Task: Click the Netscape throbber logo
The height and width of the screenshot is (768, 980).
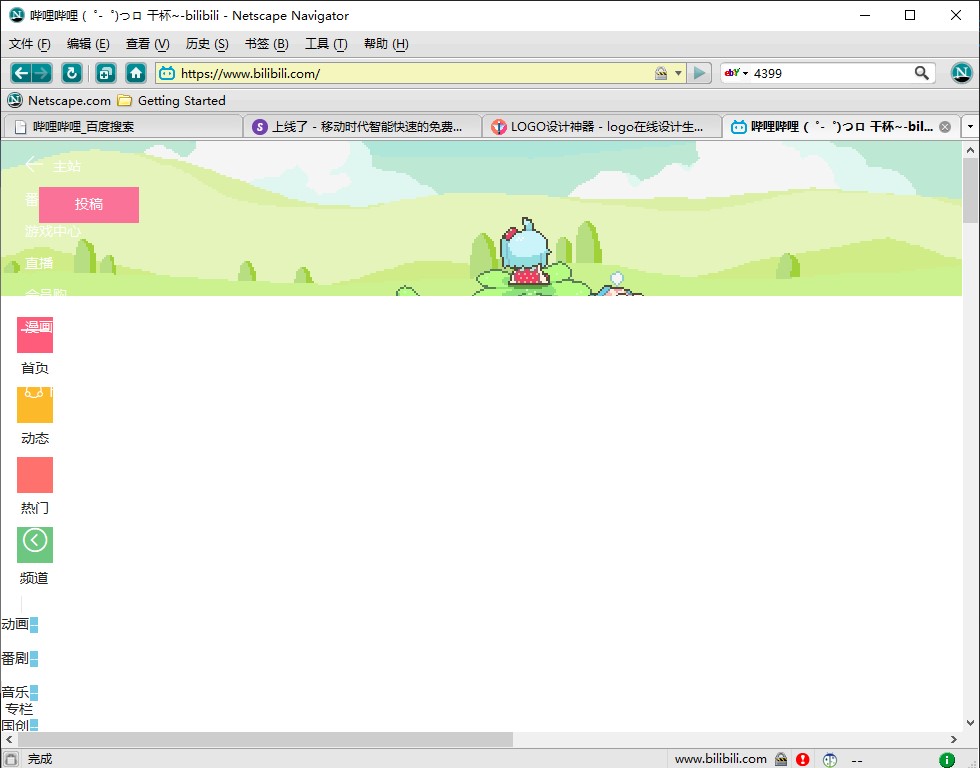Action: tap(961, 73)
